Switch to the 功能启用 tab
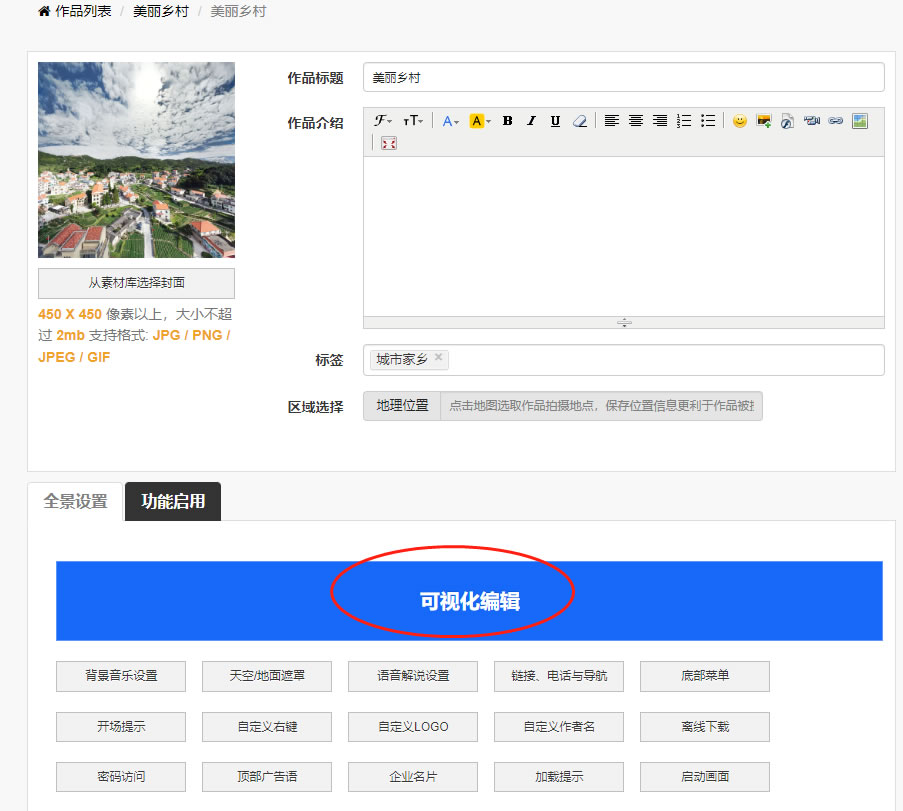This screenshot has height=811, width=903. click(x=172, y=501)
